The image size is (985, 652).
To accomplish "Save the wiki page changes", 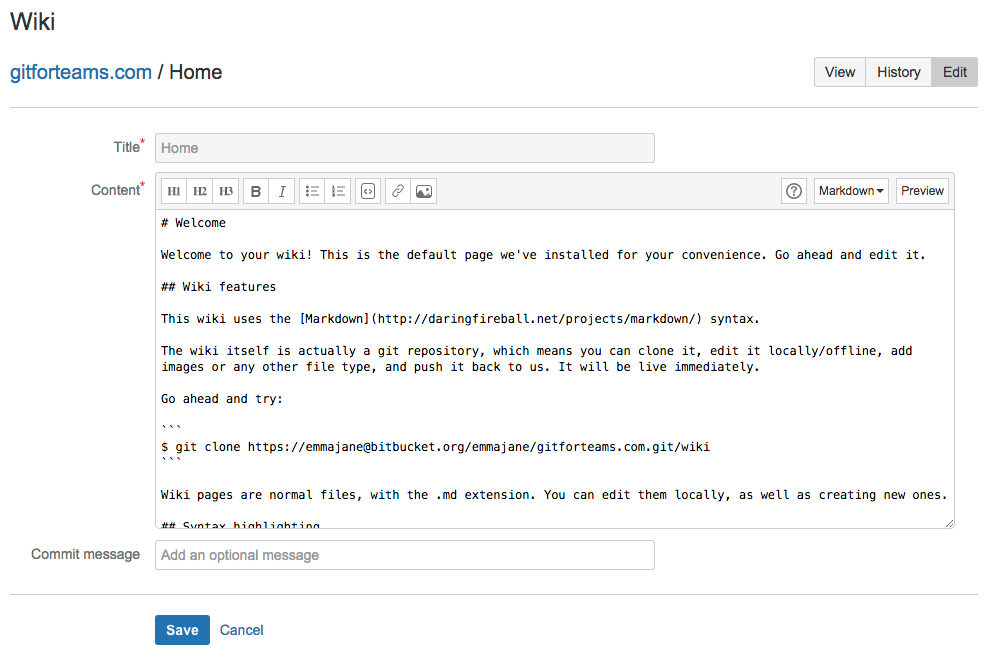I will 181,629.
